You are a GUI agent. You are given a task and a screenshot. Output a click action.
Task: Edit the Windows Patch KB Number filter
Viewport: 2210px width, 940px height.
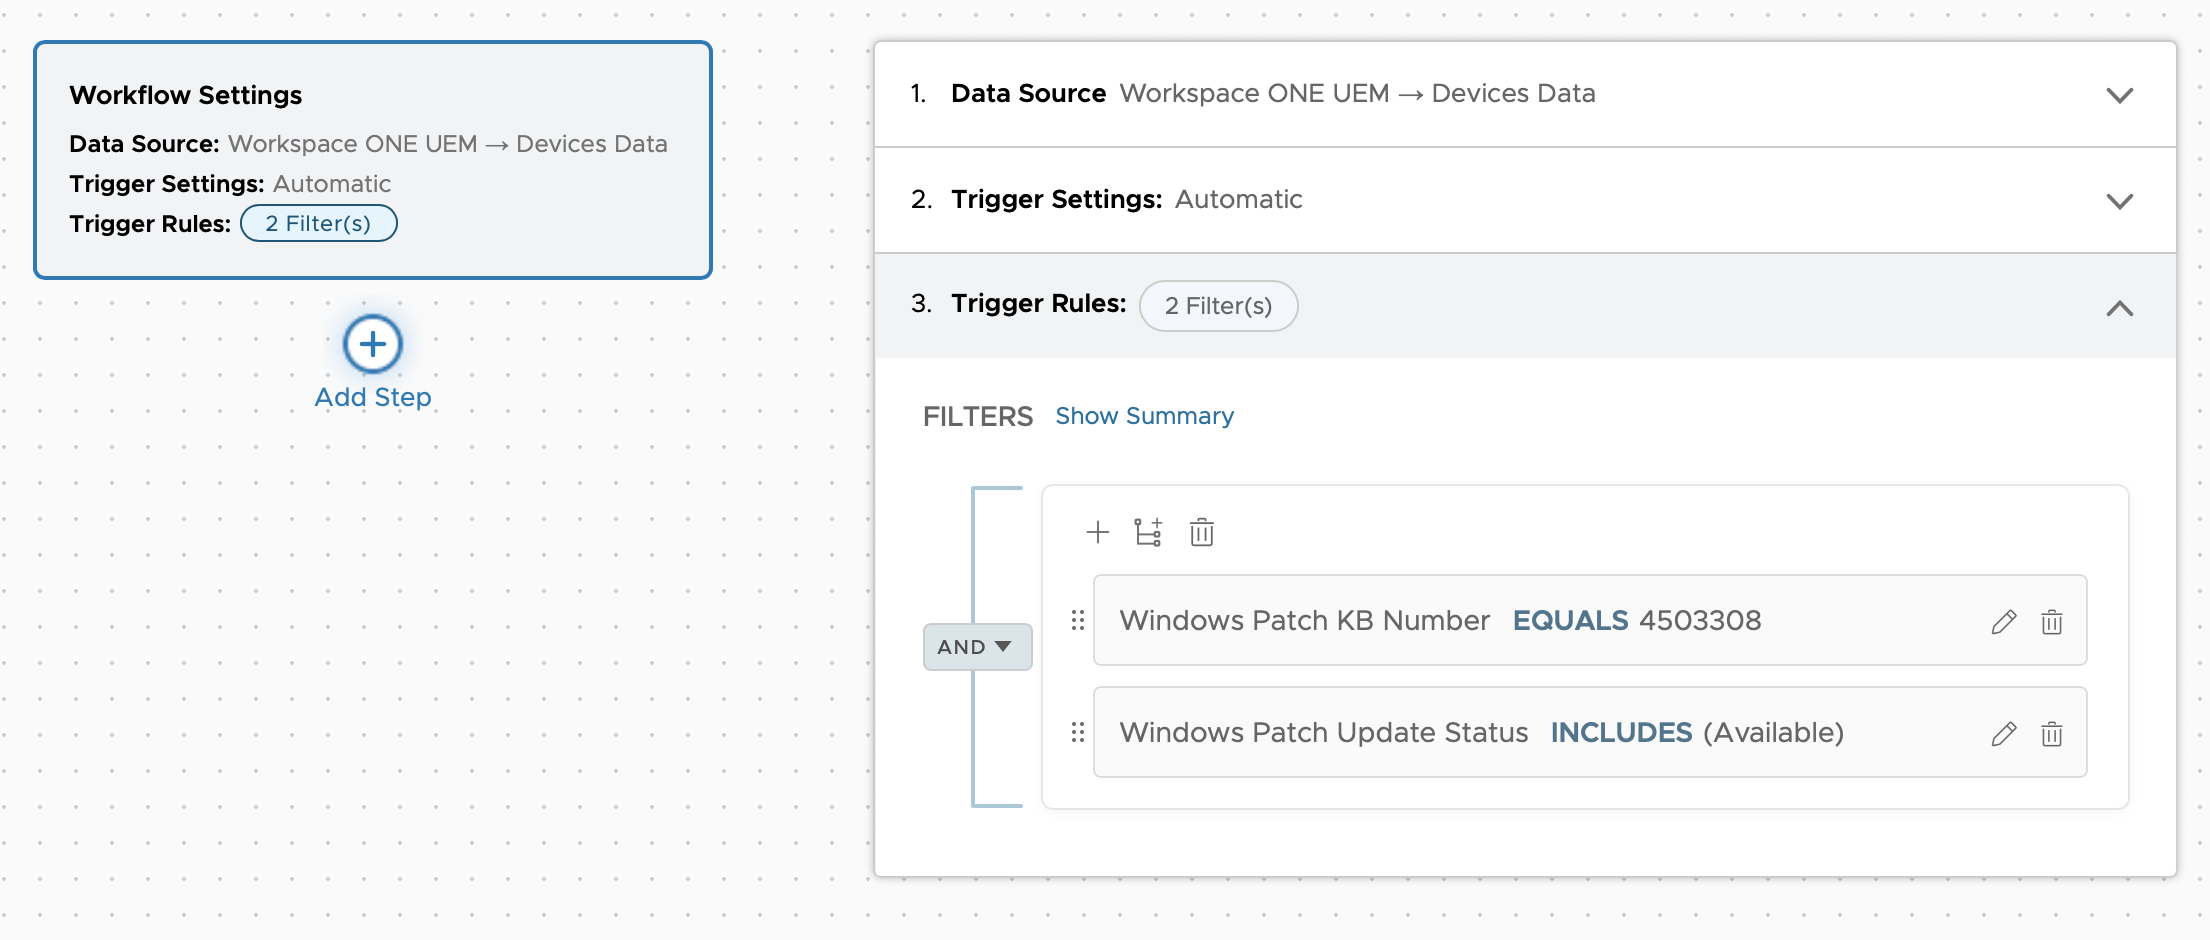click(2003, 622)
